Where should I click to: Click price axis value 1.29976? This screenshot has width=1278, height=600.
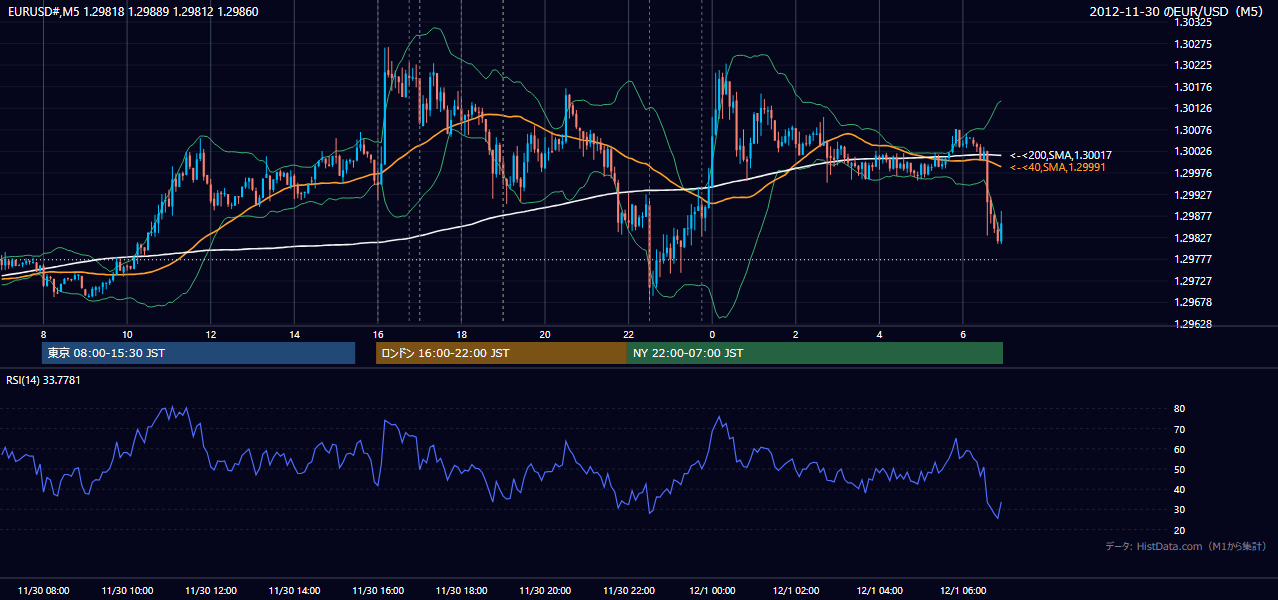(1194, 173)
